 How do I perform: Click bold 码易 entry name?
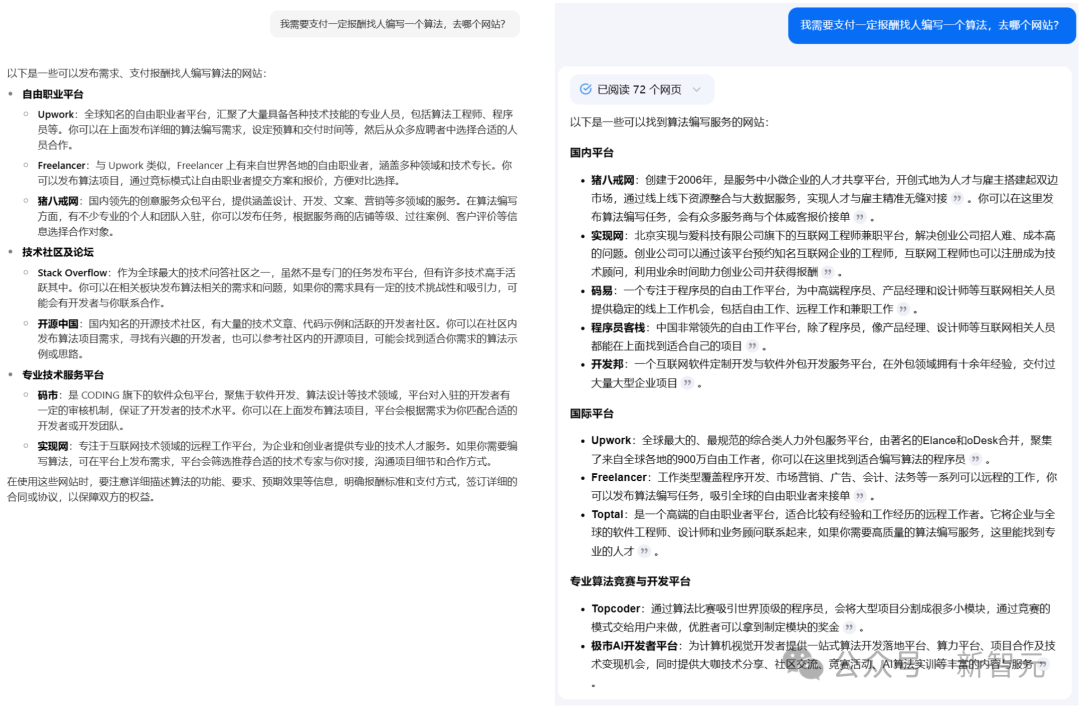click(x=601, y=291)
